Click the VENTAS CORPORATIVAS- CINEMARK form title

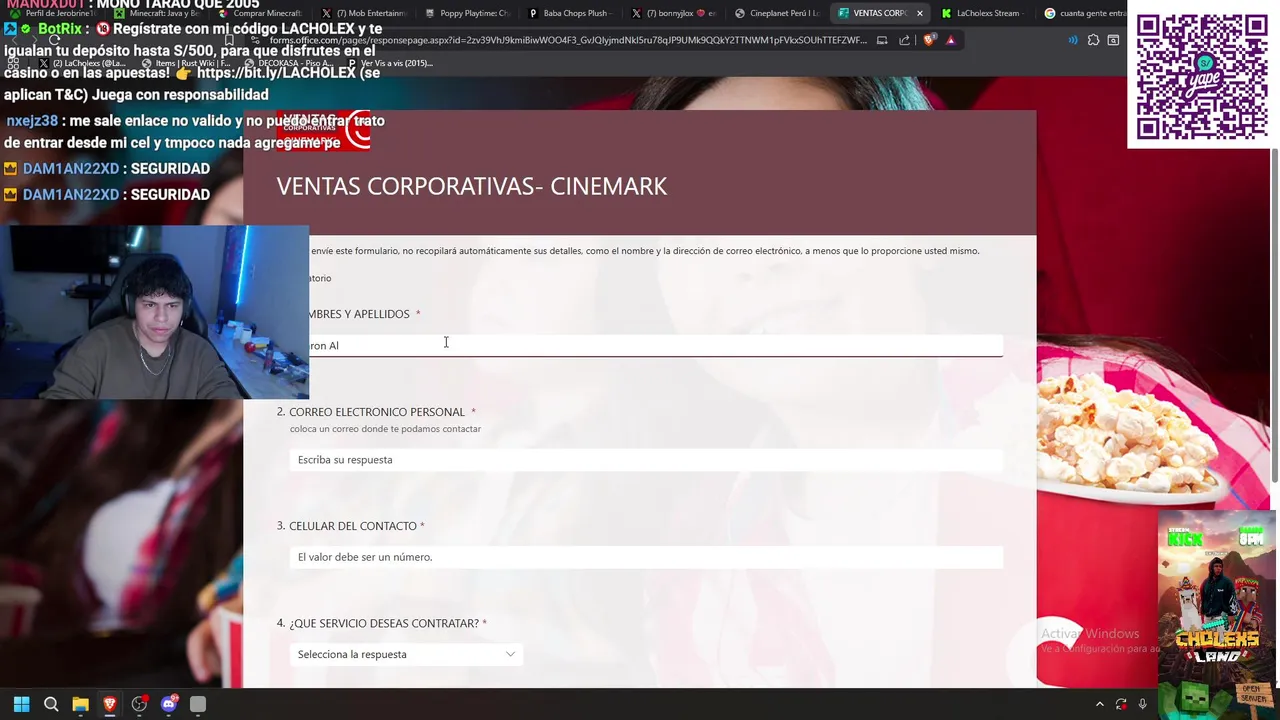(x=472, y=186)
